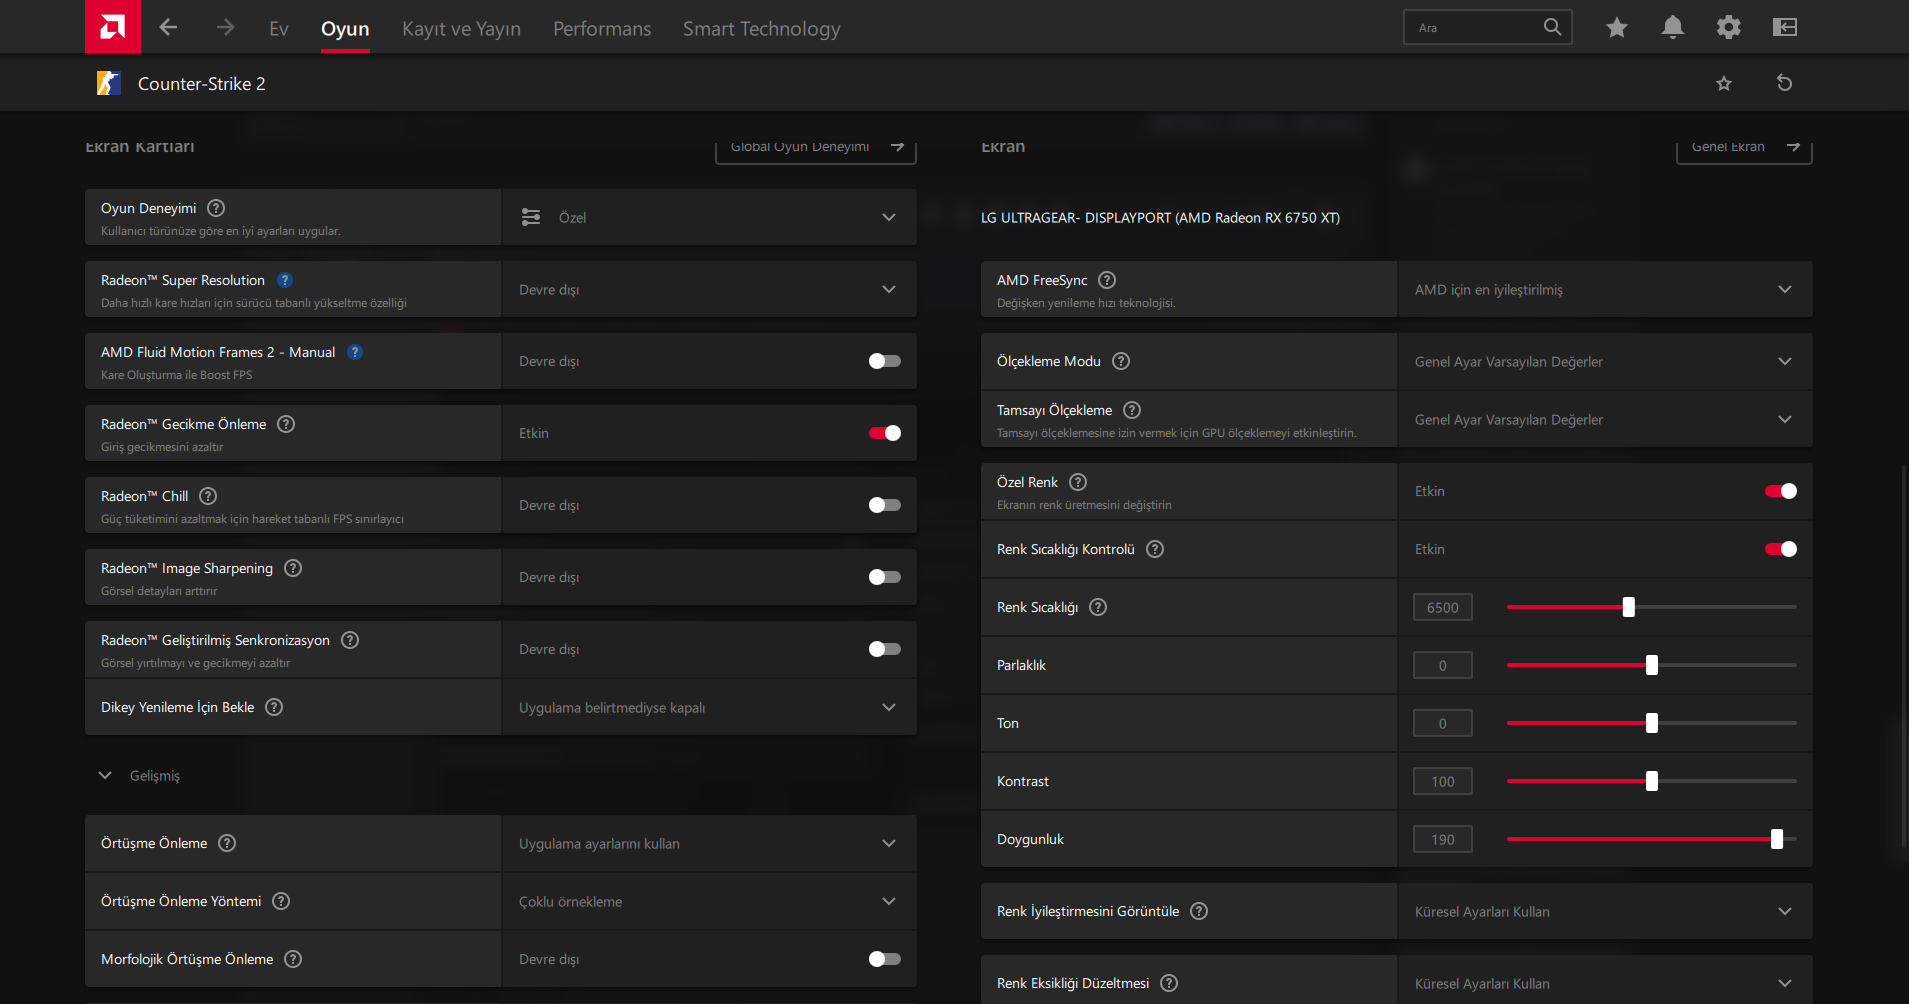The image size is (1909, 1004).
Task: Switch to the Performans tab
Action: click(x=602, y=29)
